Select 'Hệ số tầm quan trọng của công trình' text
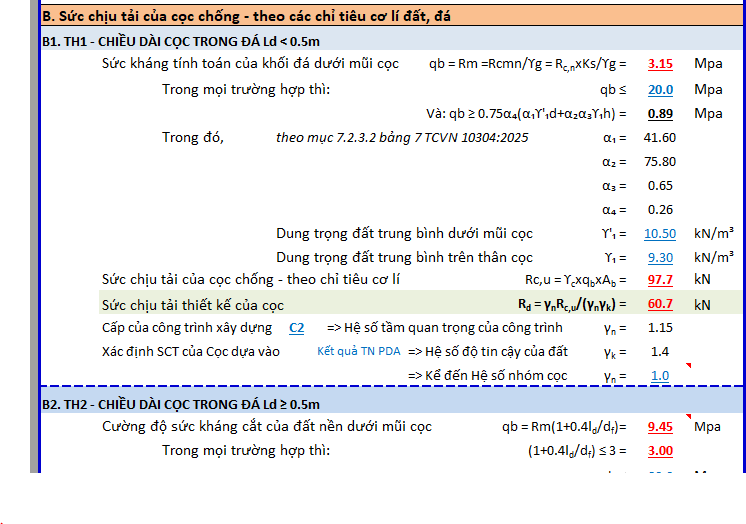746x524 pixels. pyautogui.click(x=453, y=328)
